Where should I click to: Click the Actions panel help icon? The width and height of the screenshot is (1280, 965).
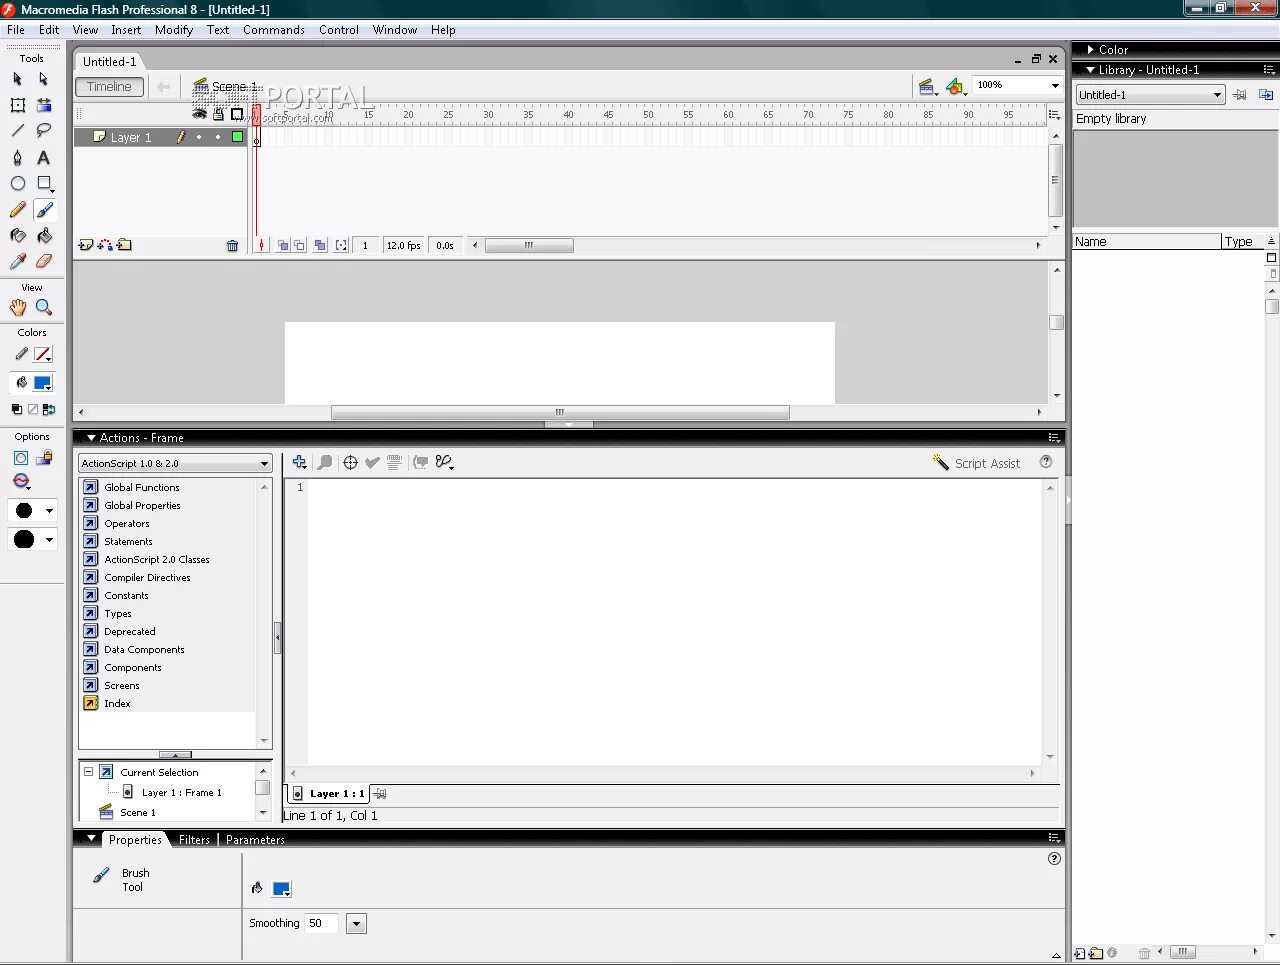pyautogui.click(x=1046, y=462)
